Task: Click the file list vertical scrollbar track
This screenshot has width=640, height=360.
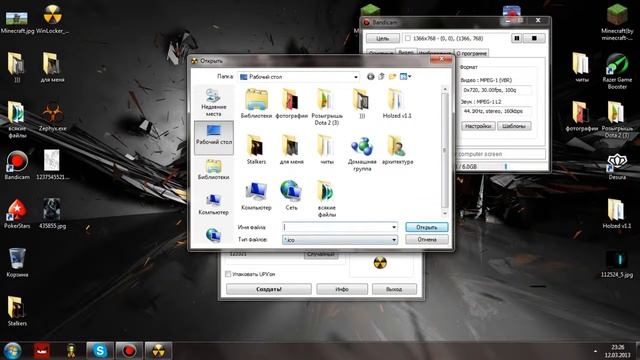Action: click(x=444, y=151)
